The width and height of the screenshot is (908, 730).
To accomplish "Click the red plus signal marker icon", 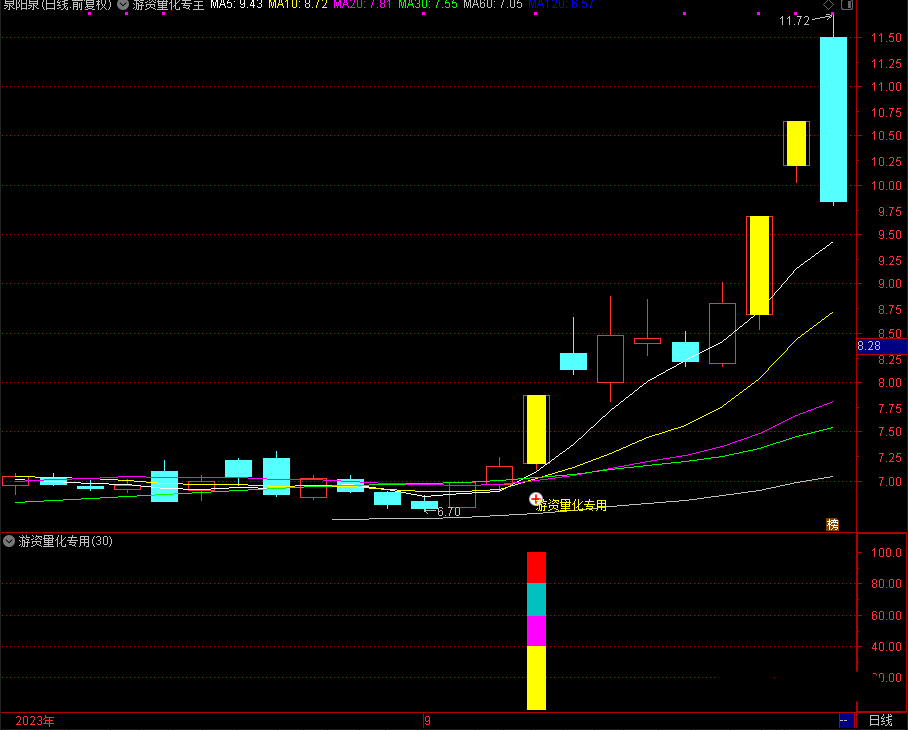I will pos(536,498).
